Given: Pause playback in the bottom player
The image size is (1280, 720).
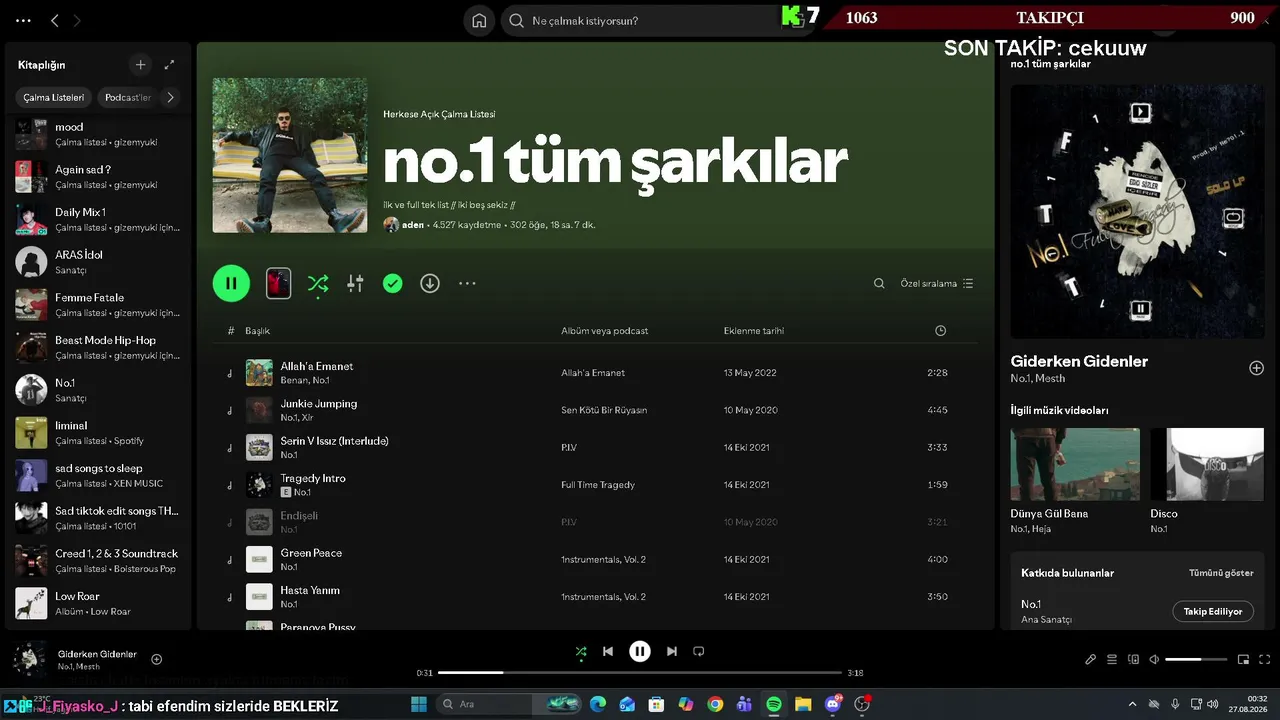Looking at the screenshot, I should pyautogui.click(x=640, y=652).
